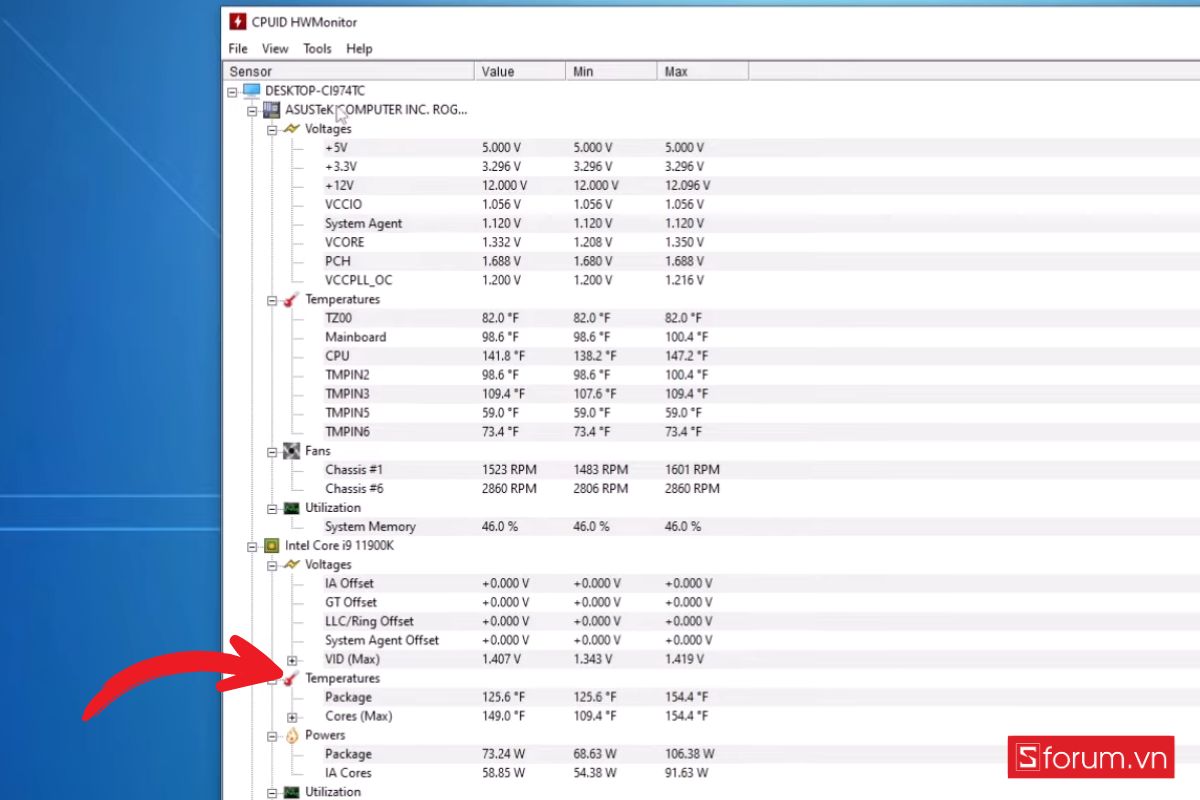Click the Temperatures thermometer icon under ASUSTeK mainboard
Image resolution: width=1200 pixels, height=800 pixels.
(x=291, y=299)
